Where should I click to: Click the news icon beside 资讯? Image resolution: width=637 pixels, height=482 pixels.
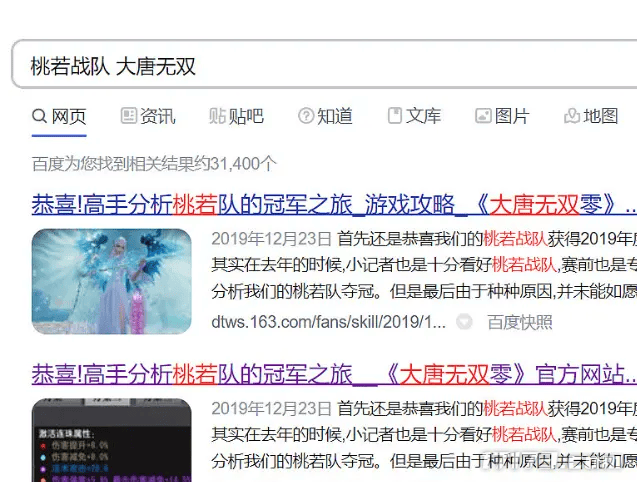(x=128, y=116)
